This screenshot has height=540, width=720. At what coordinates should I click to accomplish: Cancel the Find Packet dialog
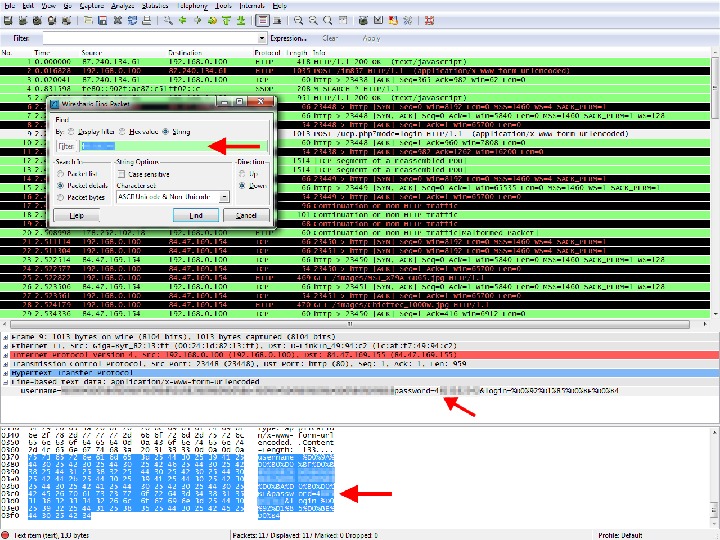coord(246,215)
